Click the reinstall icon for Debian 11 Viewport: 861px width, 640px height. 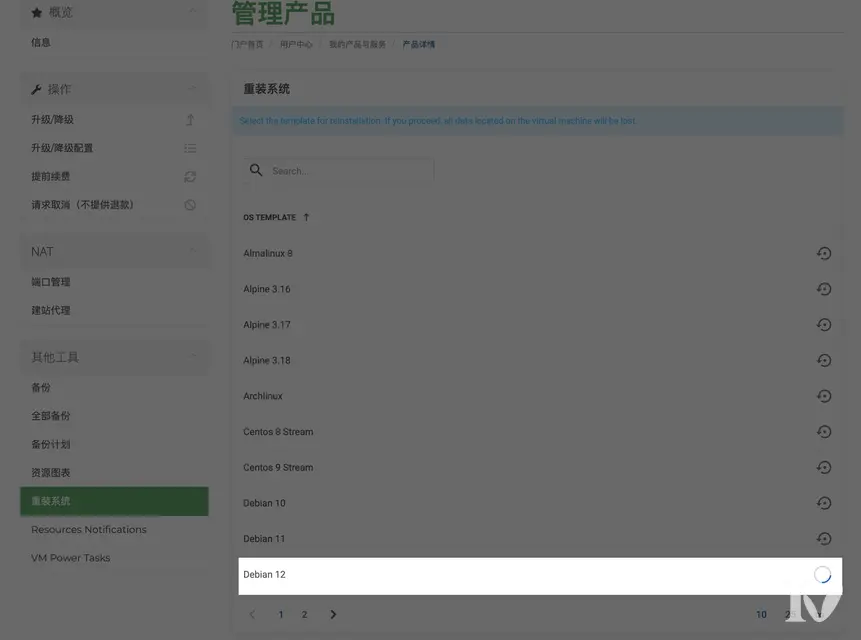click(x=824, y=538)
